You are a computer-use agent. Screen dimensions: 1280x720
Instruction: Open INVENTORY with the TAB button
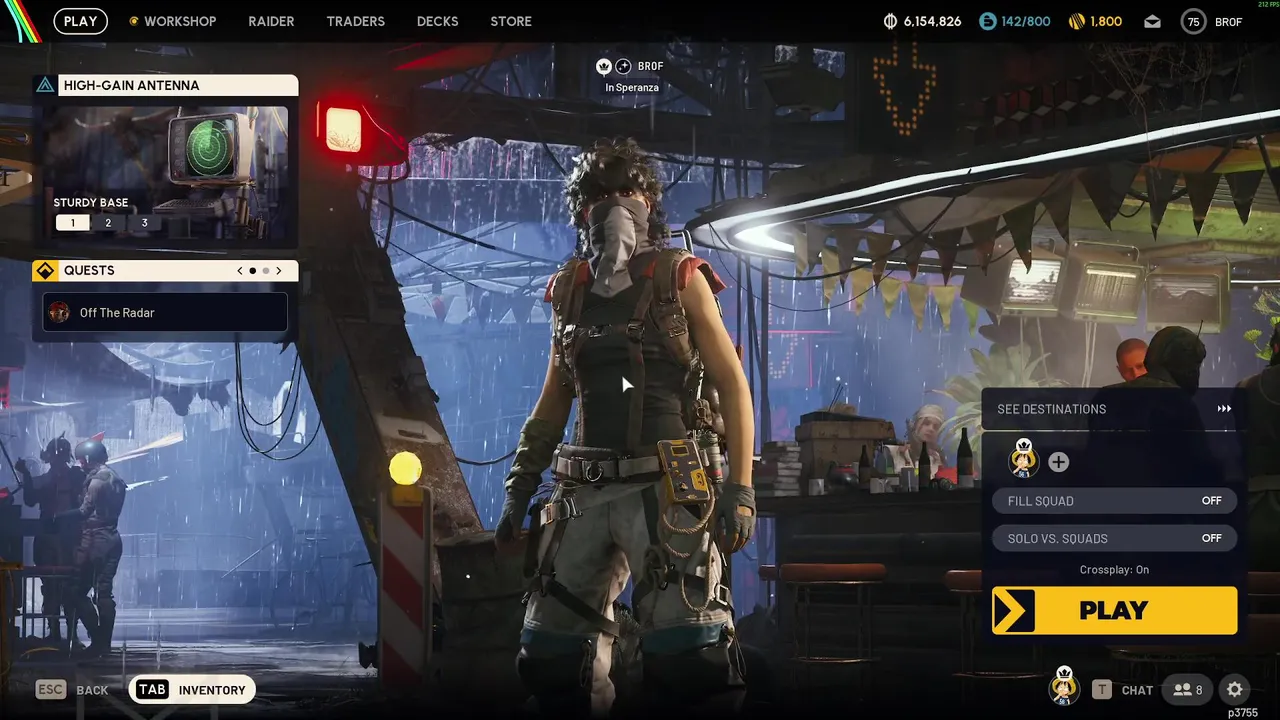click(x=192, y=689)
